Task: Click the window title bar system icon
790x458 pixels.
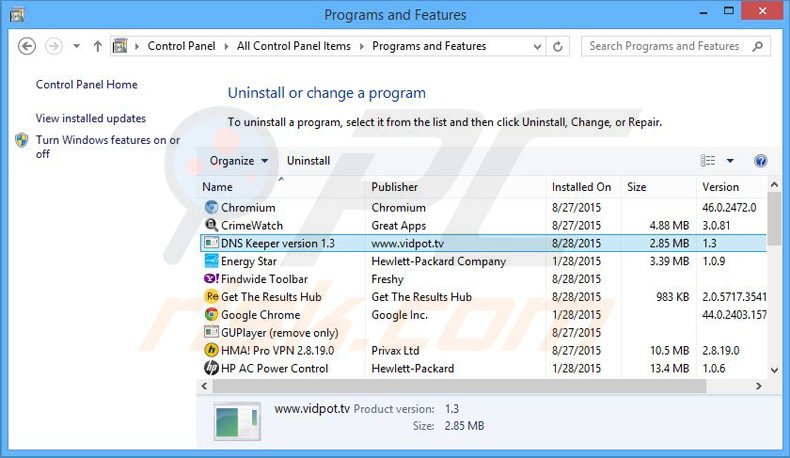Action: click(x=17, y=15)
